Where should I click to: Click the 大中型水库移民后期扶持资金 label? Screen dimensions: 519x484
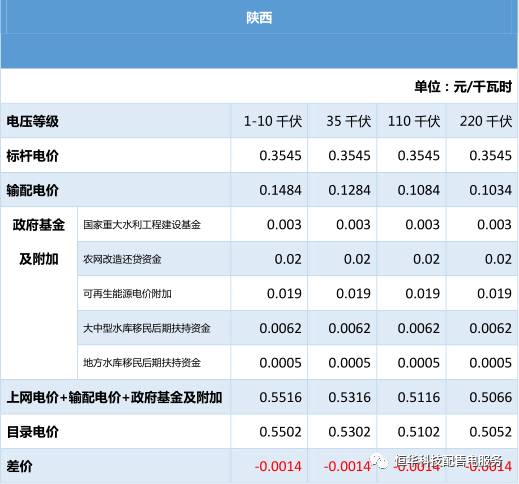click(147, 328)
